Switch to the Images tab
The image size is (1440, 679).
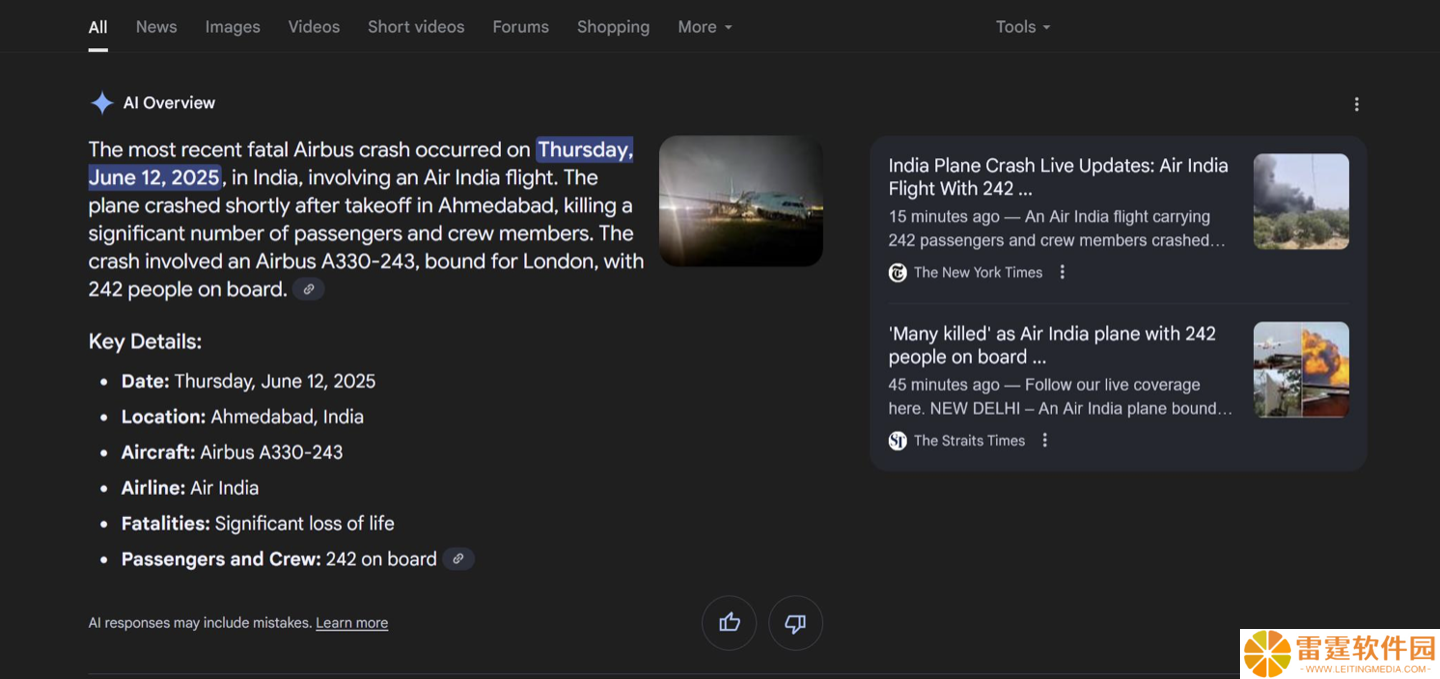pos(232,27)
